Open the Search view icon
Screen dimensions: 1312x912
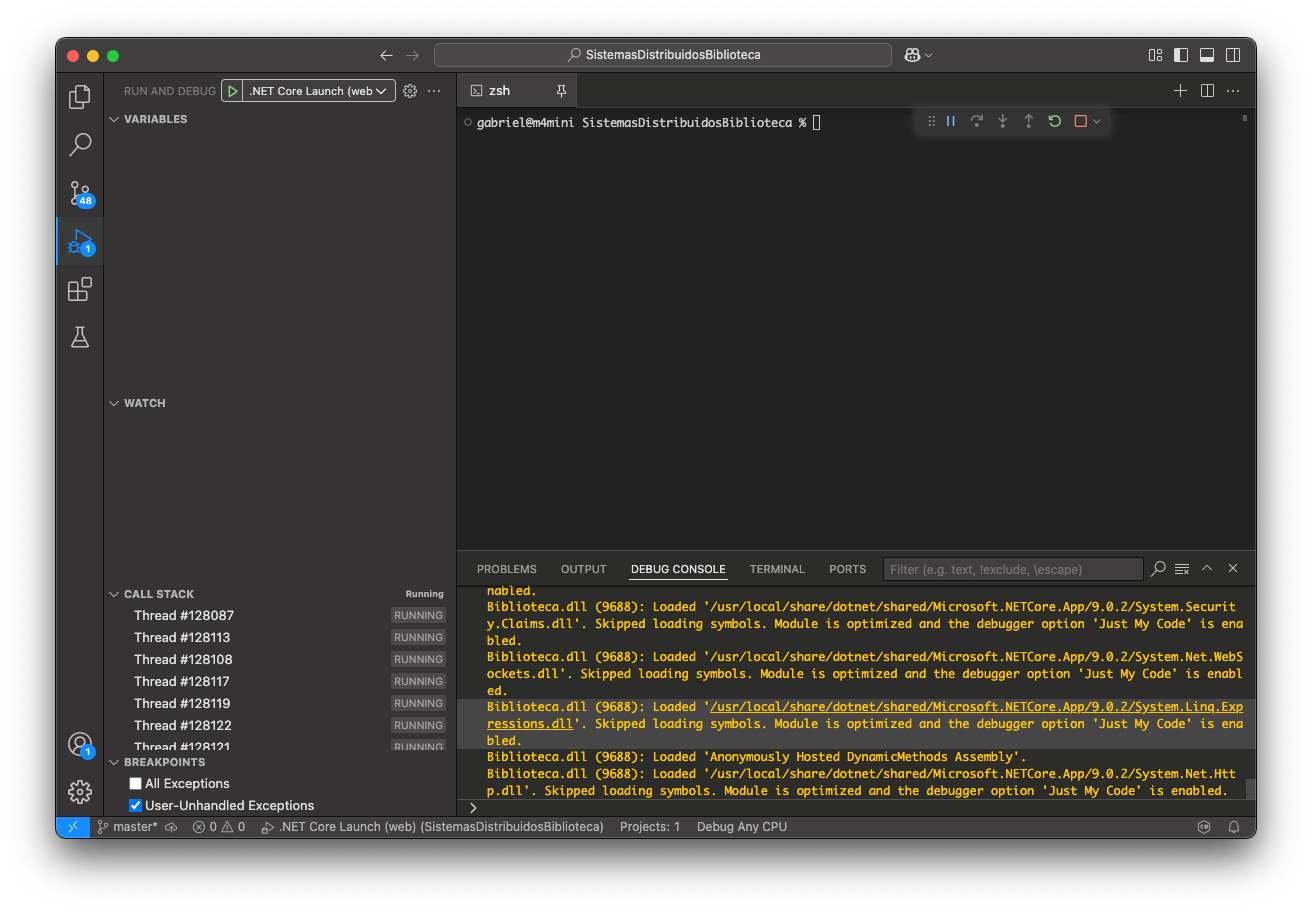[80, 145]
